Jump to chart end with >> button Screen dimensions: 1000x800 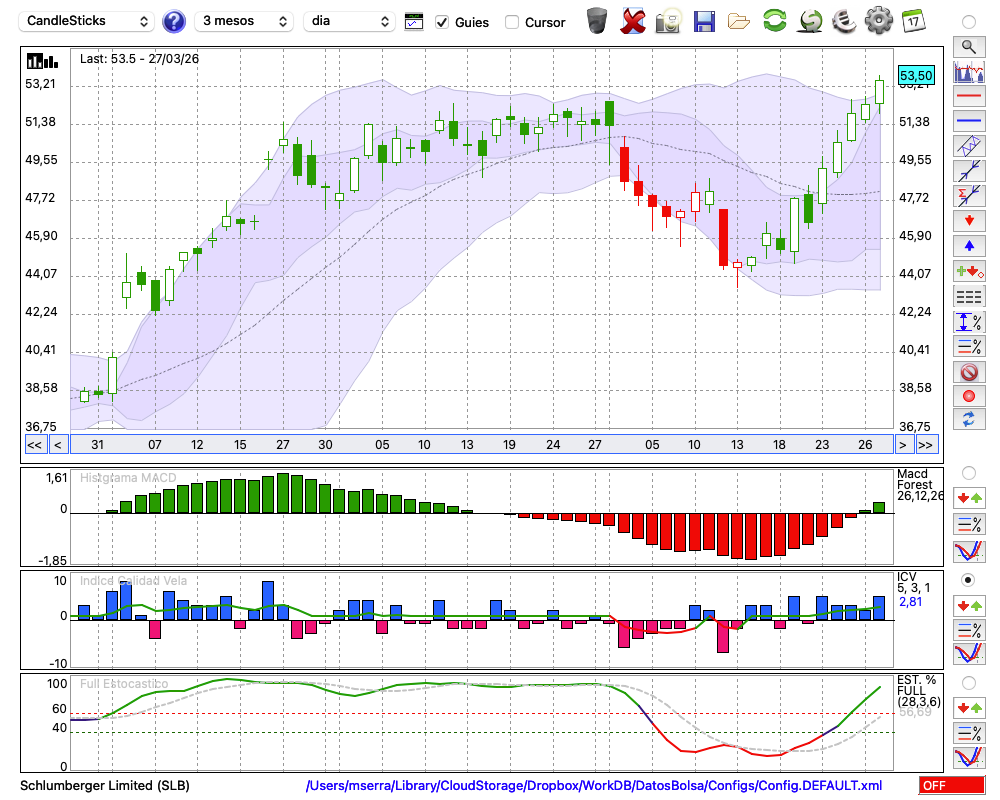[927, 445]
